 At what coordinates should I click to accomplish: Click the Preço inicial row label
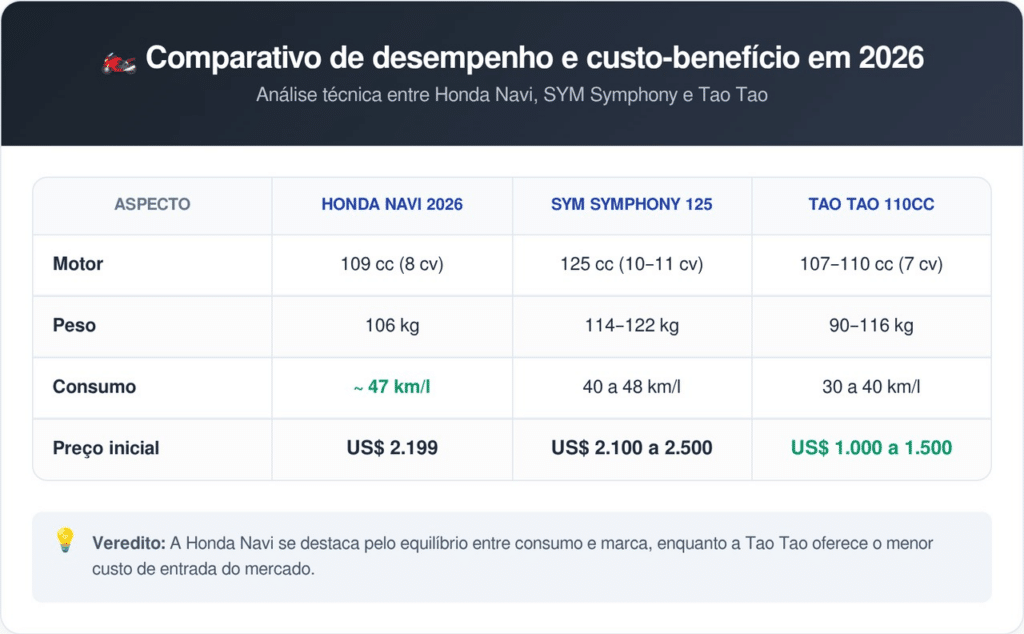tap(106, 448)
